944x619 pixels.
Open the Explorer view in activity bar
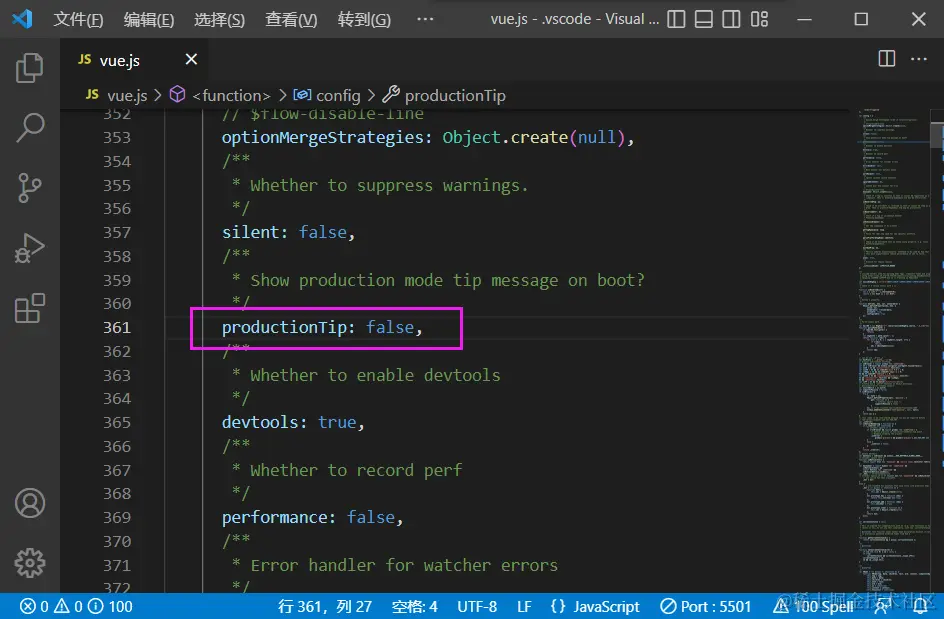coord(30,67)
